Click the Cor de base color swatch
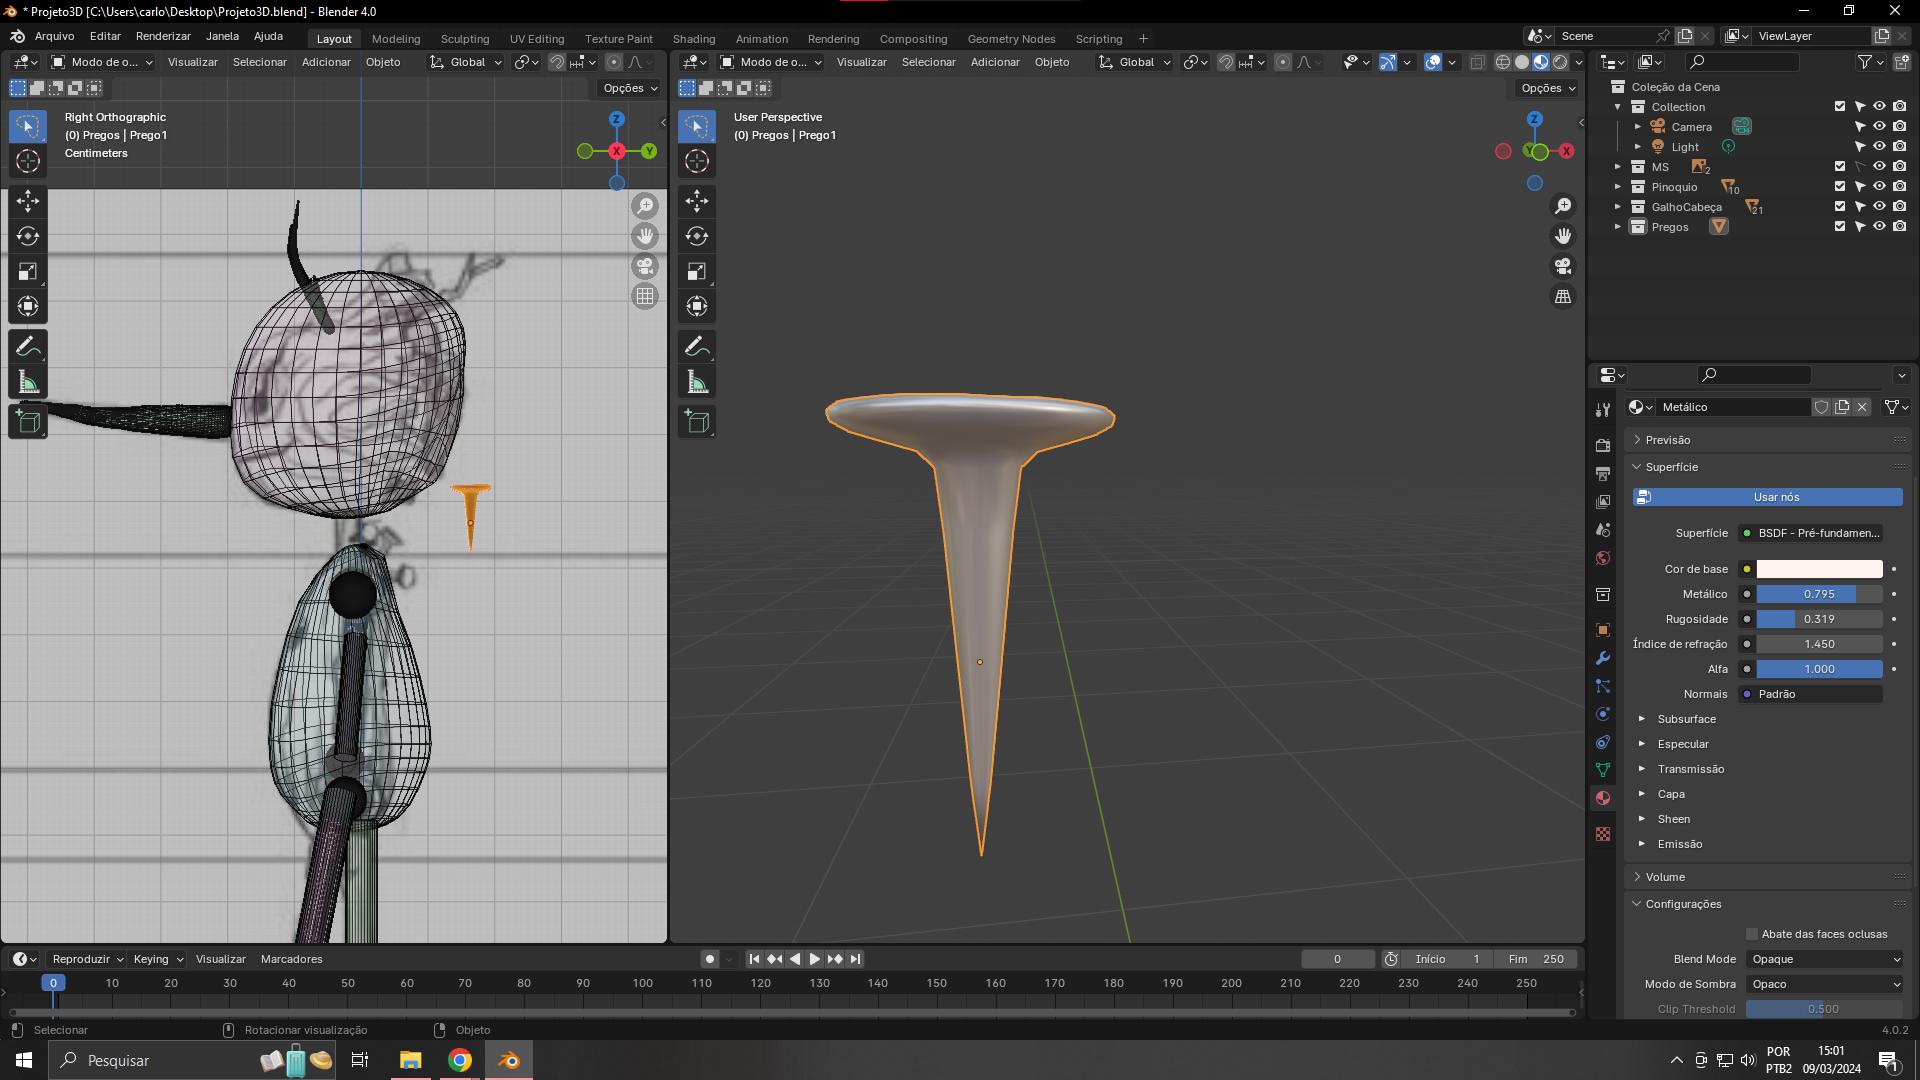 (x=1819, y=569)
